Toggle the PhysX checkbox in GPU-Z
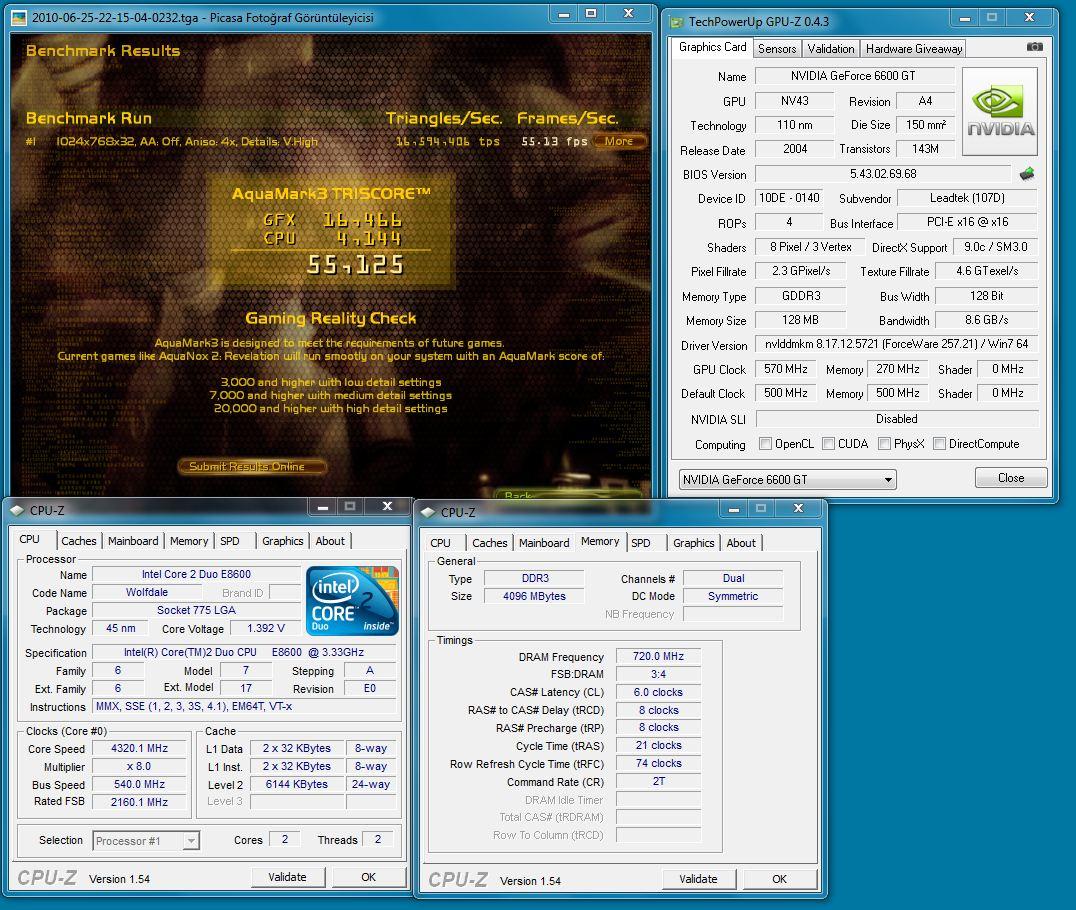This screenshot has width=1076, height=910. [885, 443]
